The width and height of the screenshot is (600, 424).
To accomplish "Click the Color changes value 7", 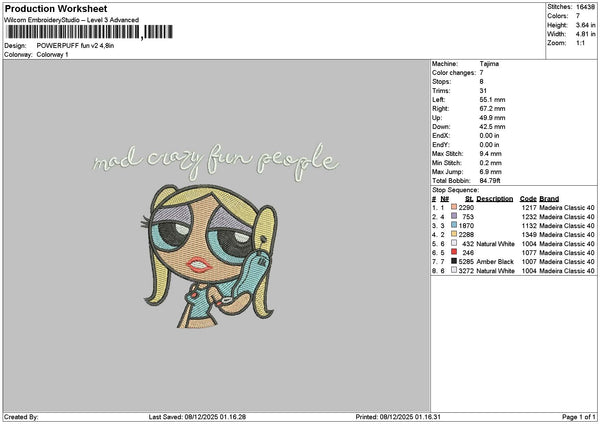I will tap(481, 73).
